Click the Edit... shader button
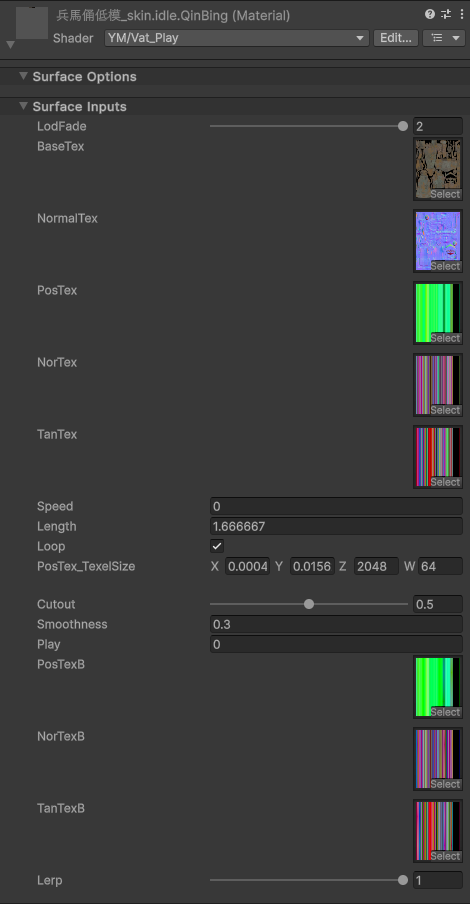The image size is (470, 904). (x=396, y=38)
